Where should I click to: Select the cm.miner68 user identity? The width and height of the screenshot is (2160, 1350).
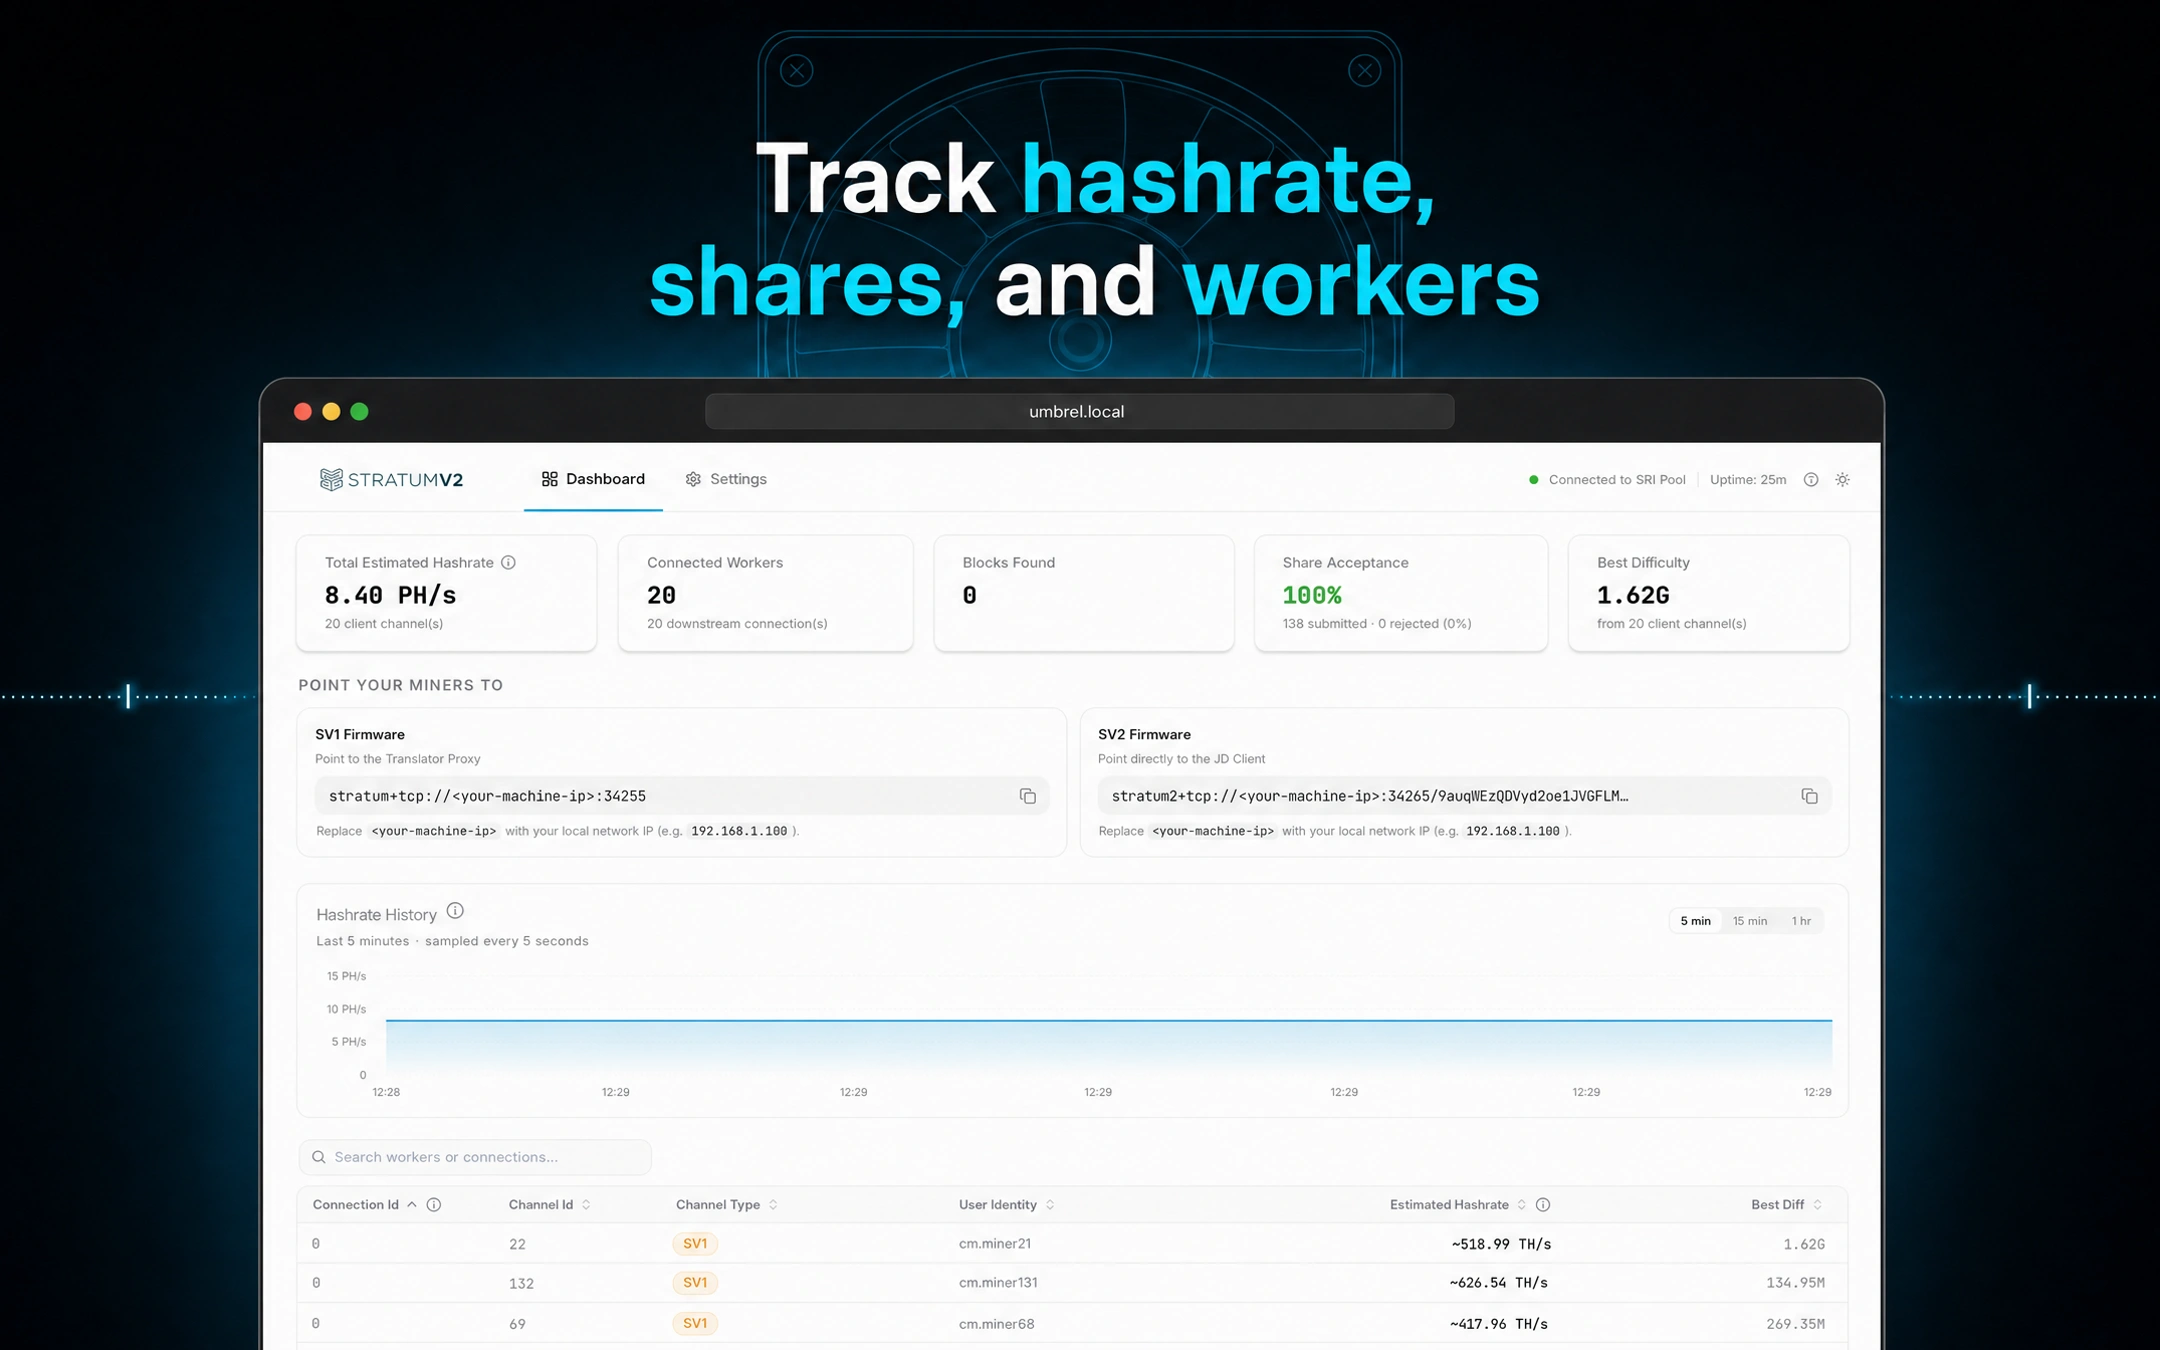pyautogui.click(x=996, y=1324)
